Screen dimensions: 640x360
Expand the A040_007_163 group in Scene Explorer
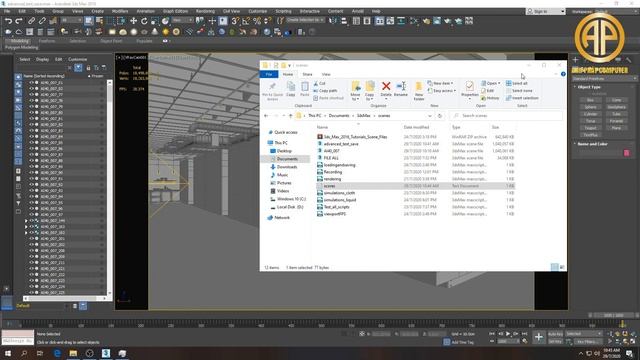(x=26, y=227)
